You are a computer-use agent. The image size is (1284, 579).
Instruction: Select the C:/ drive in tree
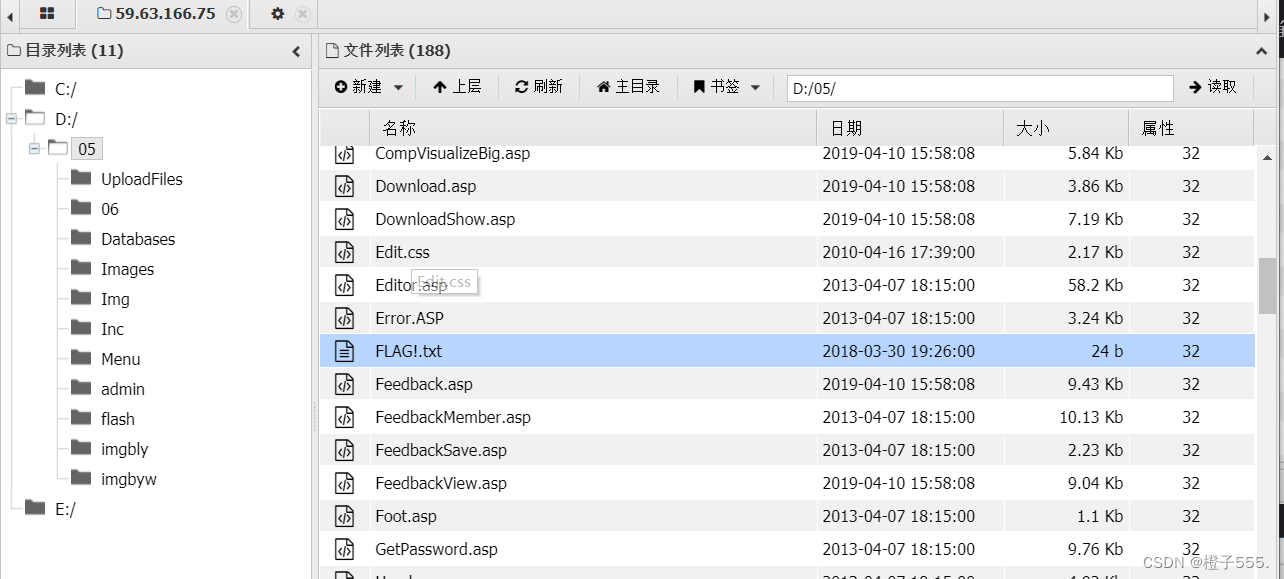(x=65, y=89)
